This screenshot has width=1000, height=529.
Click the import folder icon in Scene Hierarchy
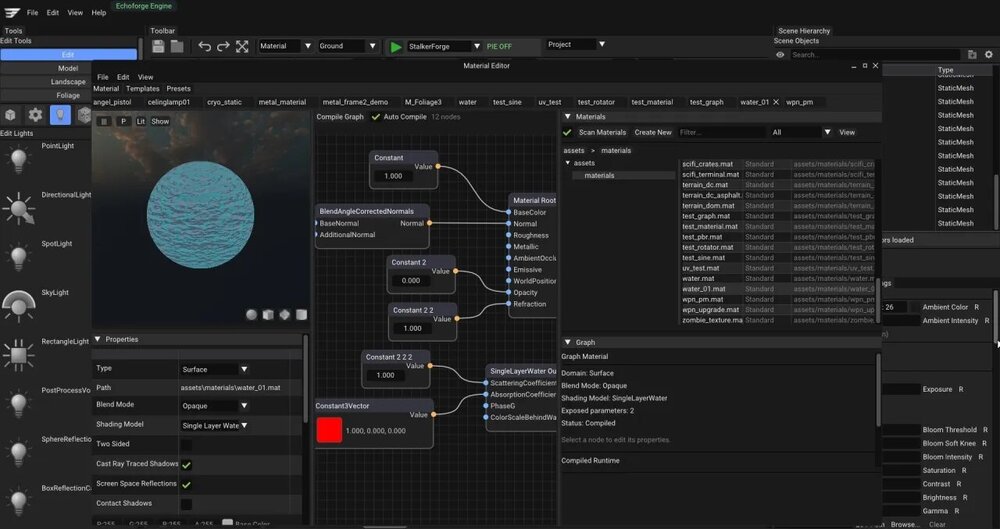point(972,55)
